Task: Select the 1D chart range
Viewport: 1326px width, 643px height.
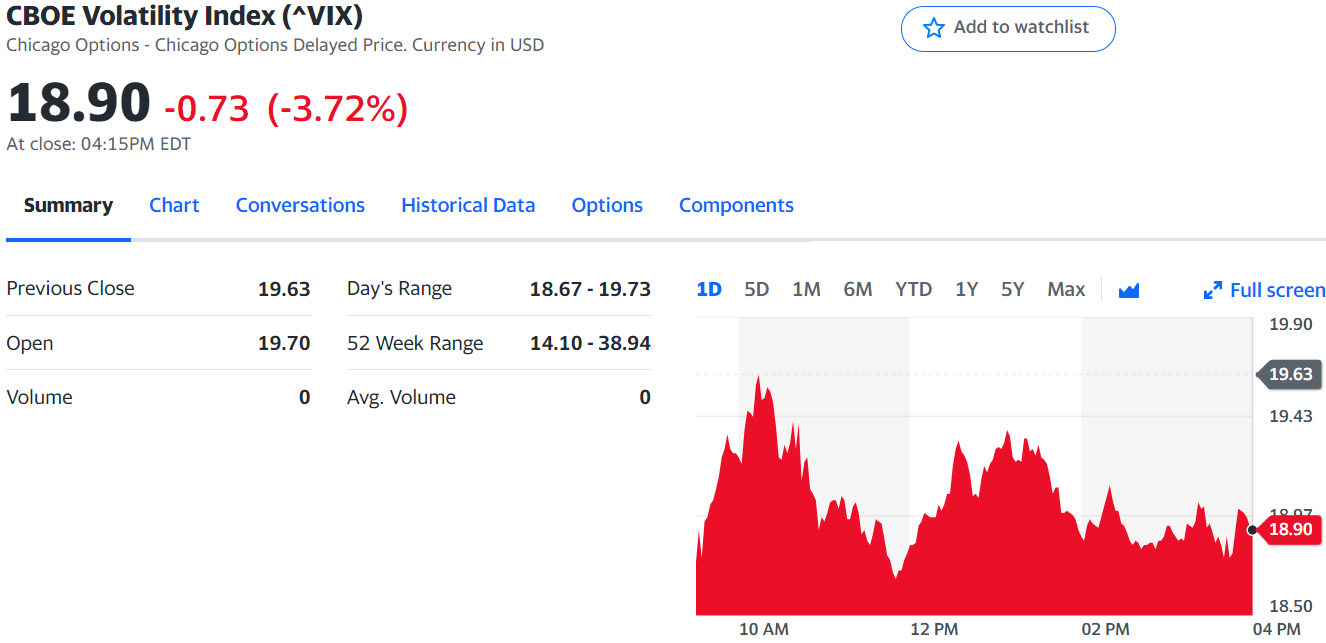Action: [709, 289]
